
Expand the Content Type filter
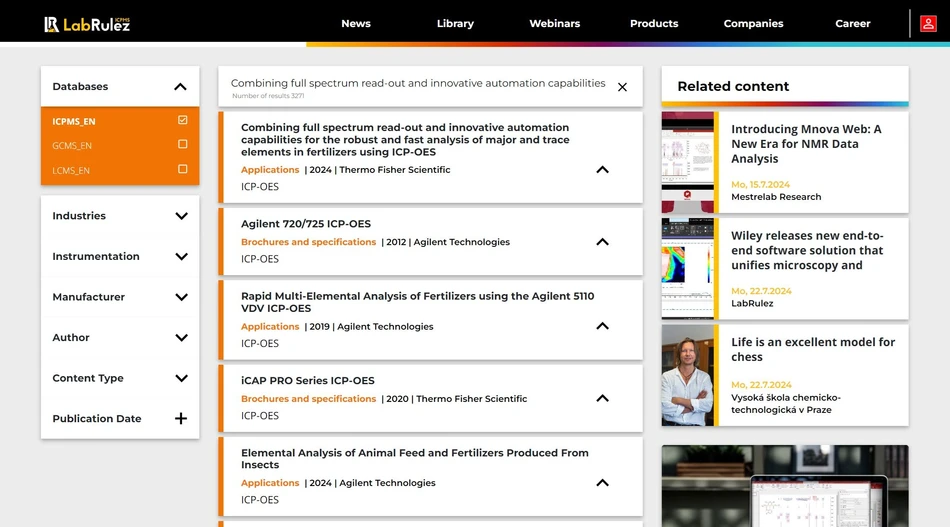coord(181,379)
